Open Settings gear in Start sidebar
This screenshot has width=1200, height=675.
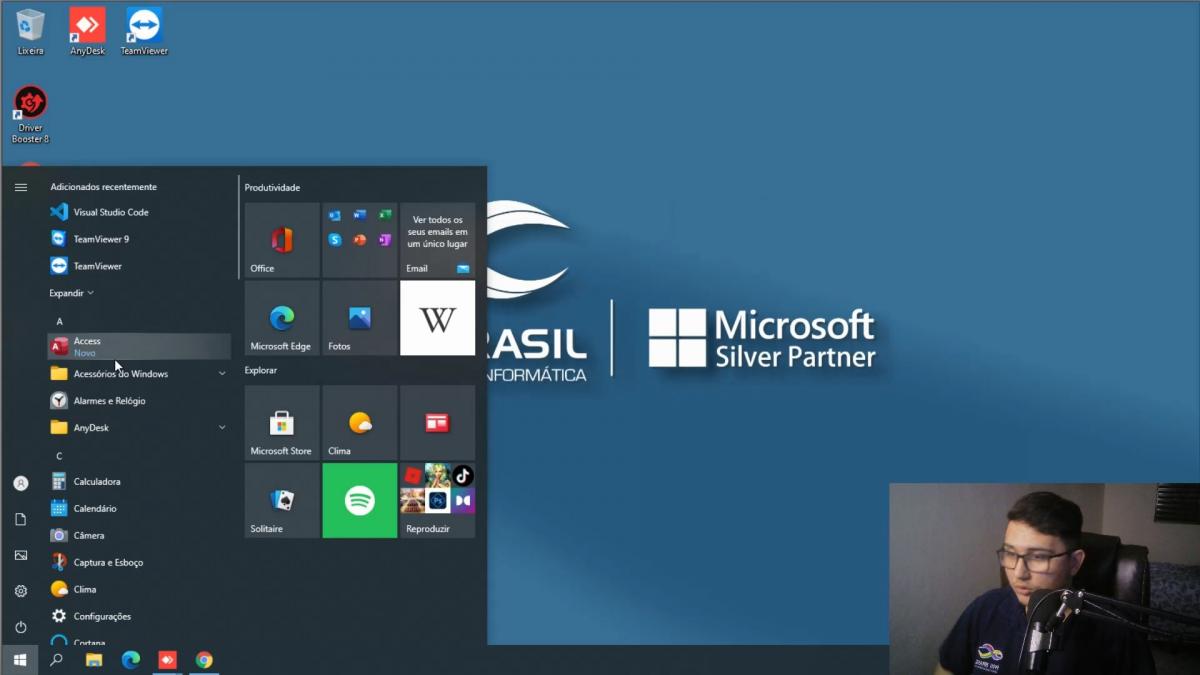tap(20, 591)
